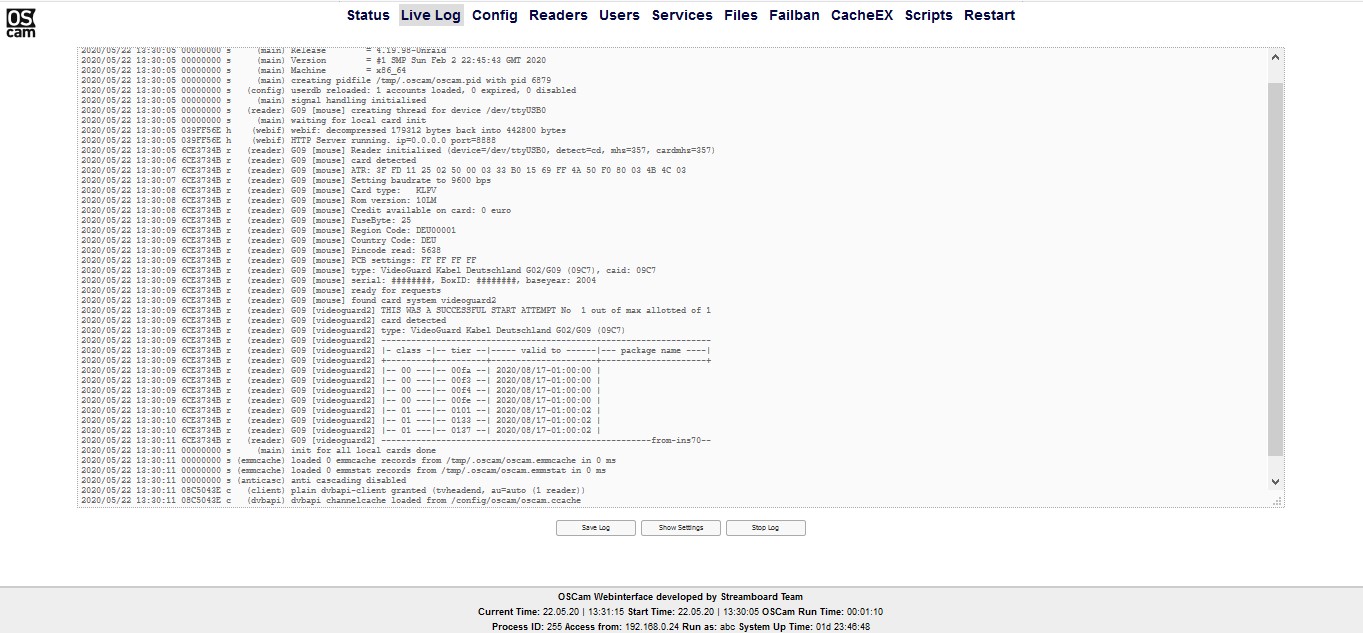The height and width of the screenshot is (633, 1363).
Task: Click the 'webif: decompressed 179312 bytes' line
Action: (x=324, y=130)
